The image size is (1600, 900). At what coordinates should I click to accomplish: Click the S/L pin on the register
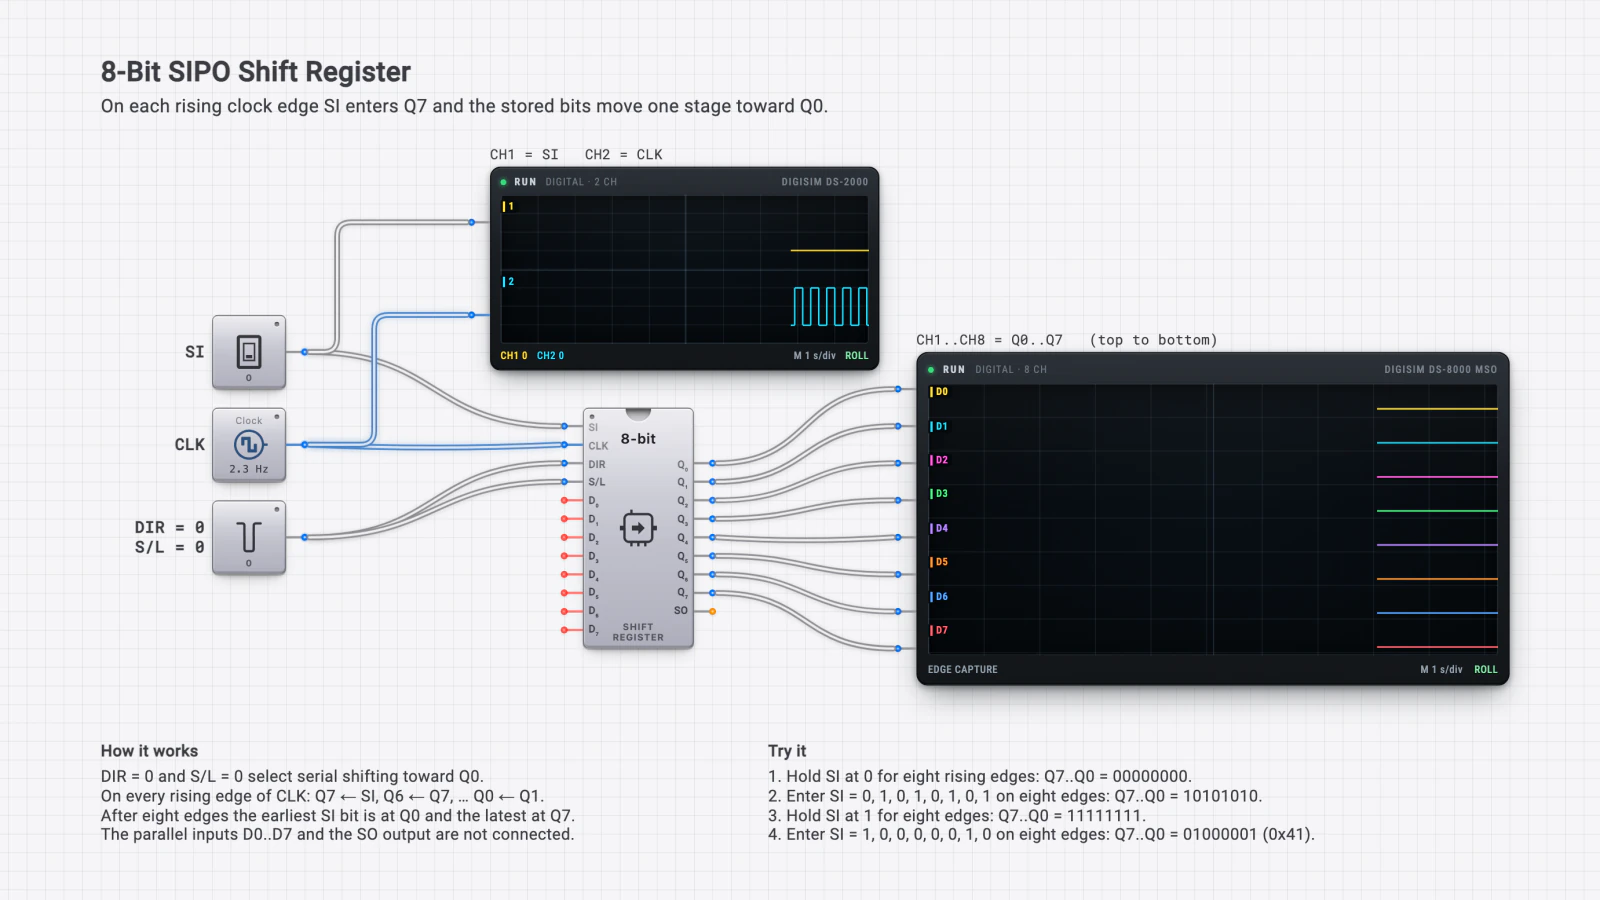pyautogui.click(x=565, y=482)
